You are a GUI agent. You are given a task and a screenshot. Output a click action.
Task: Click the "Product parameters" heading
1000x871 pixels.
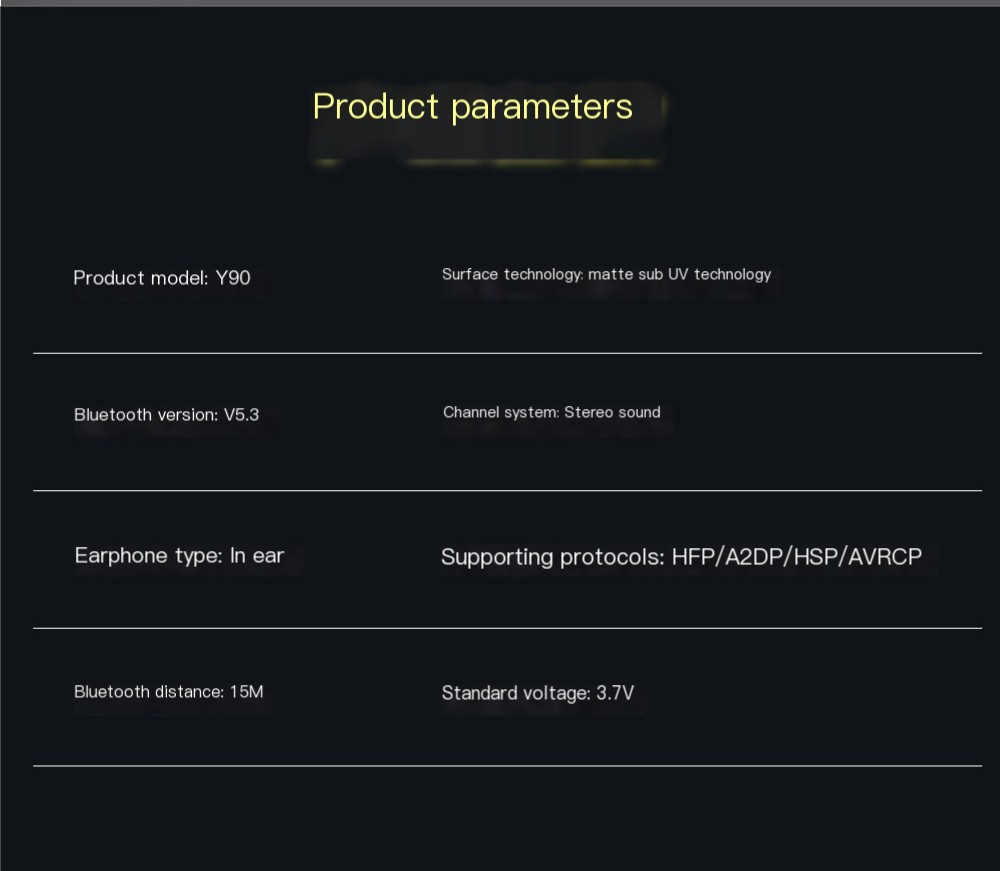click(472, 106)
